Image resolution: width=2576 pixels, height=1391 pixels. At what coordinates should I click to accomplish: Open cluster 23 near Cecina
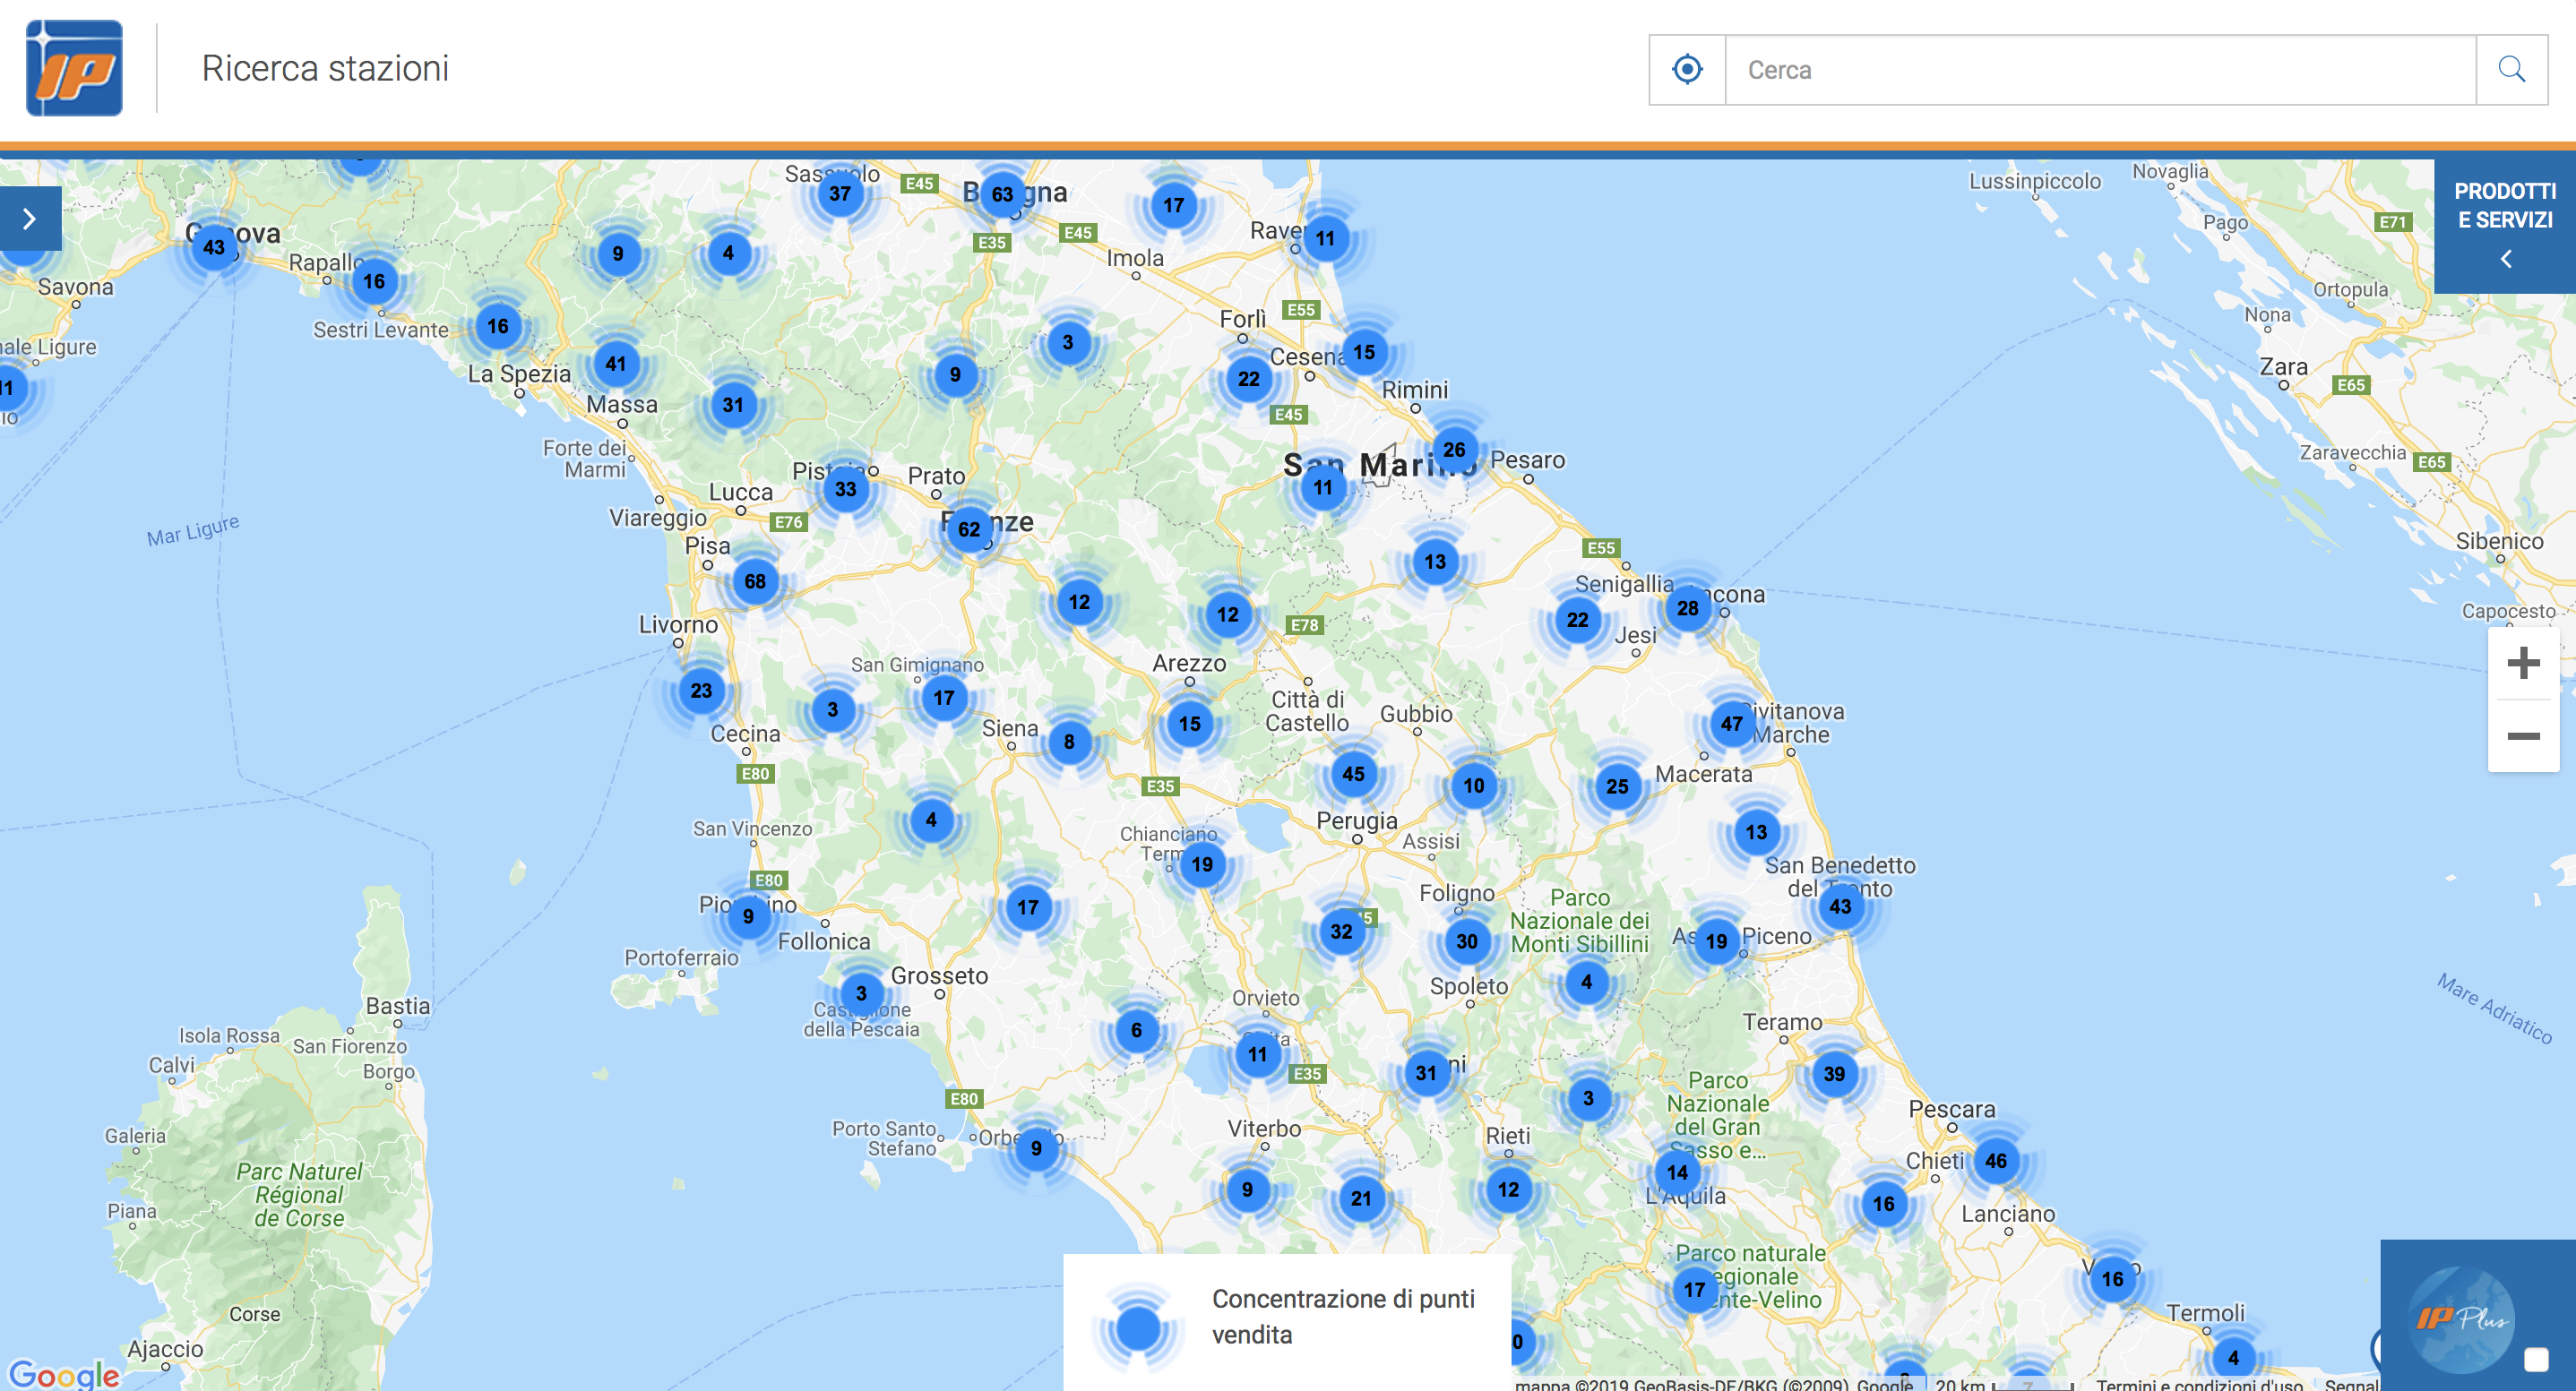[x=701, y=690]
